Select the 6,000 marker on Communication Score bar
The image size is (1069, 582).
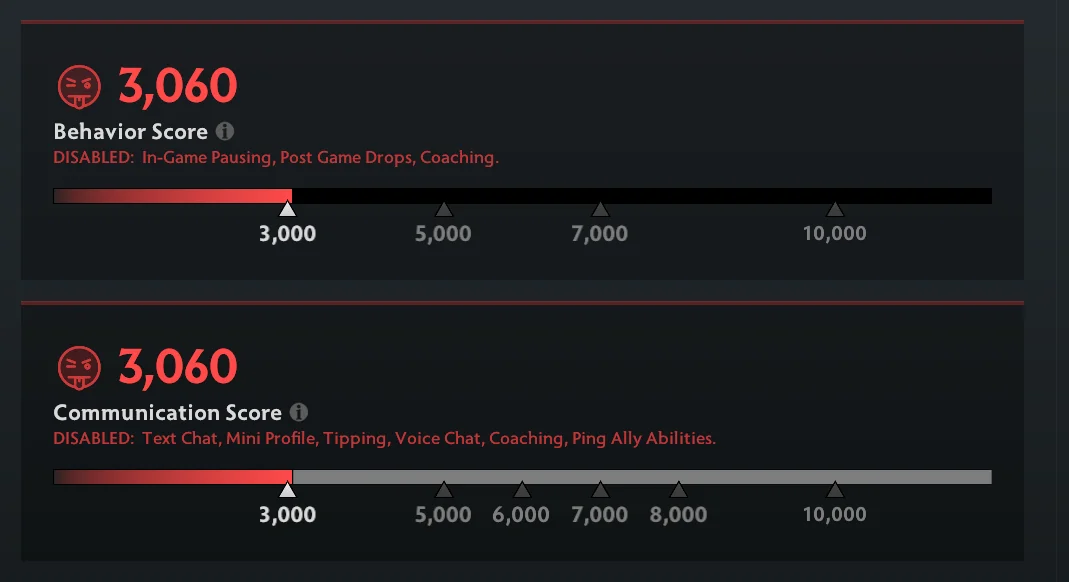coord(522,490)
